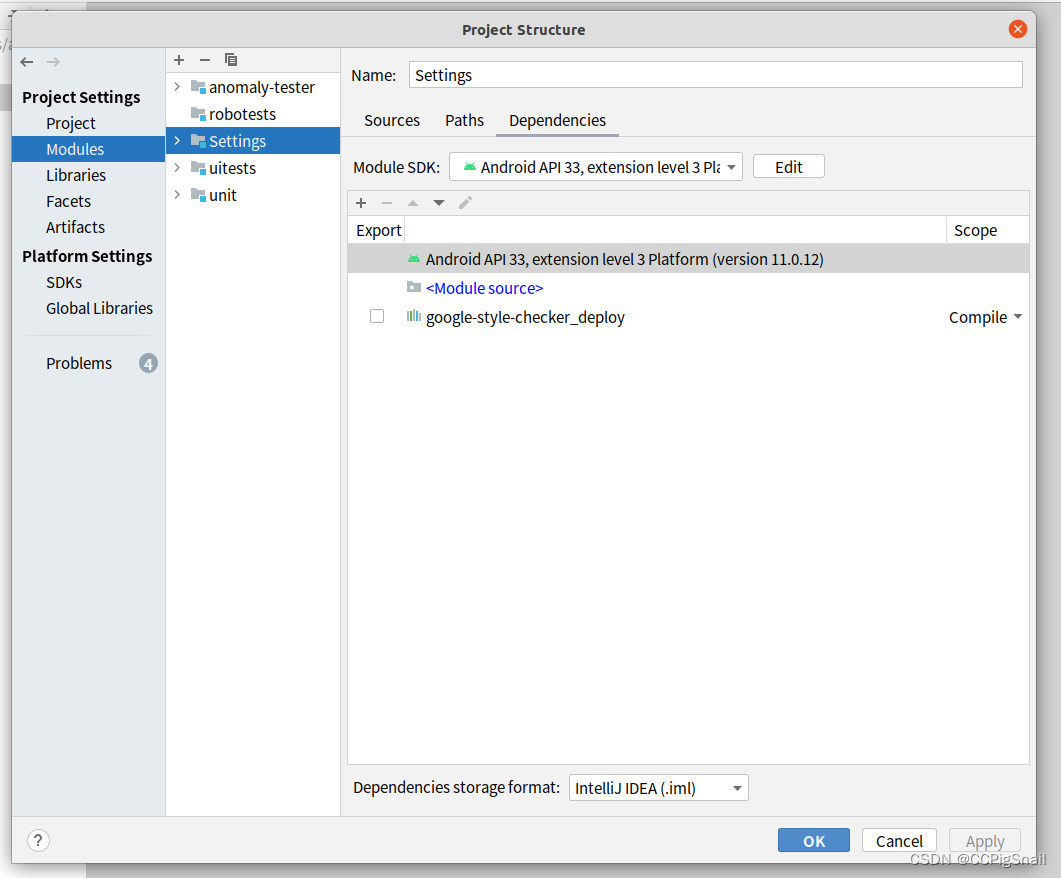Click the anomaly-tester module folder icon
Screen dimensions: 1061x878
click(198, 87)
